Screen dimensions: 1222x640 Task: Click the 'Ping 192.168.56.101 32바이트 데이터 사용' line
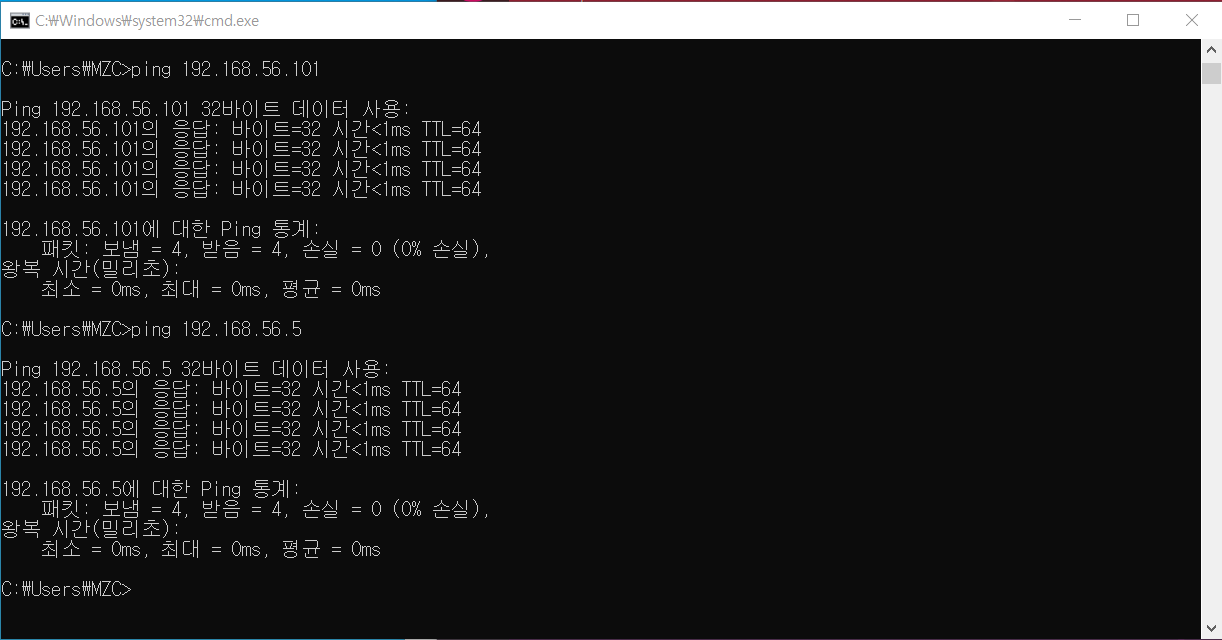click(206, 110)
